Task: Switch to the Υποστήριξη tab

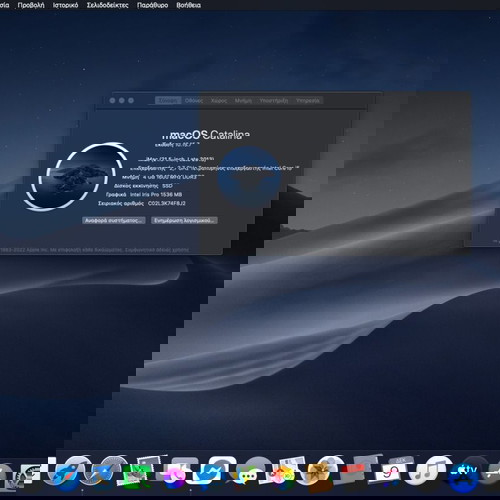Action: tap(273, 100)
